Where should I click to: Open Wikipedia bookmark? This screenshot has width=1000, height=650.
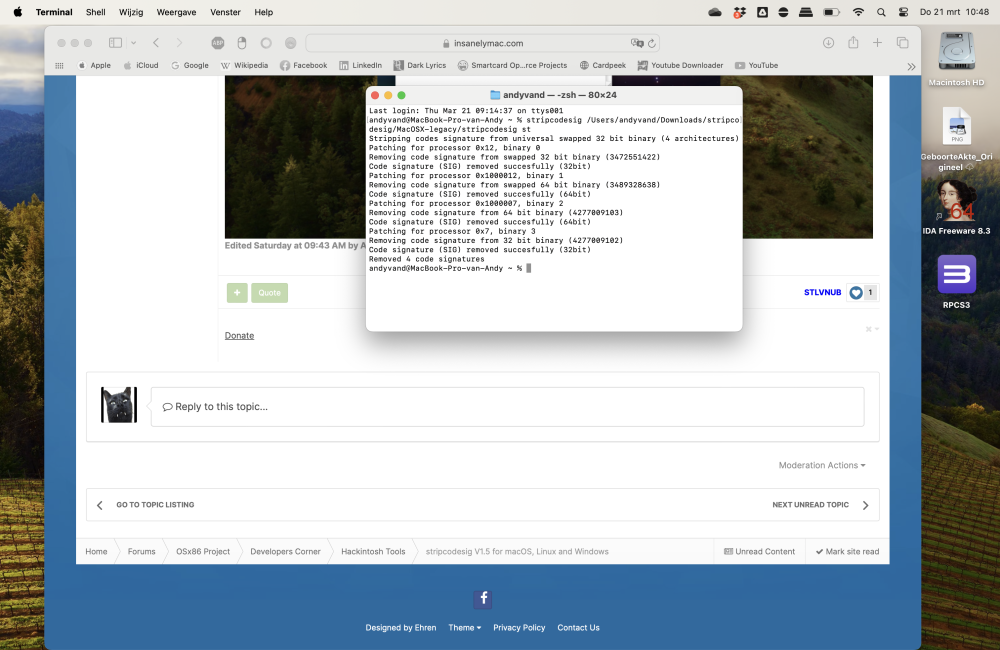click(244, 65)
